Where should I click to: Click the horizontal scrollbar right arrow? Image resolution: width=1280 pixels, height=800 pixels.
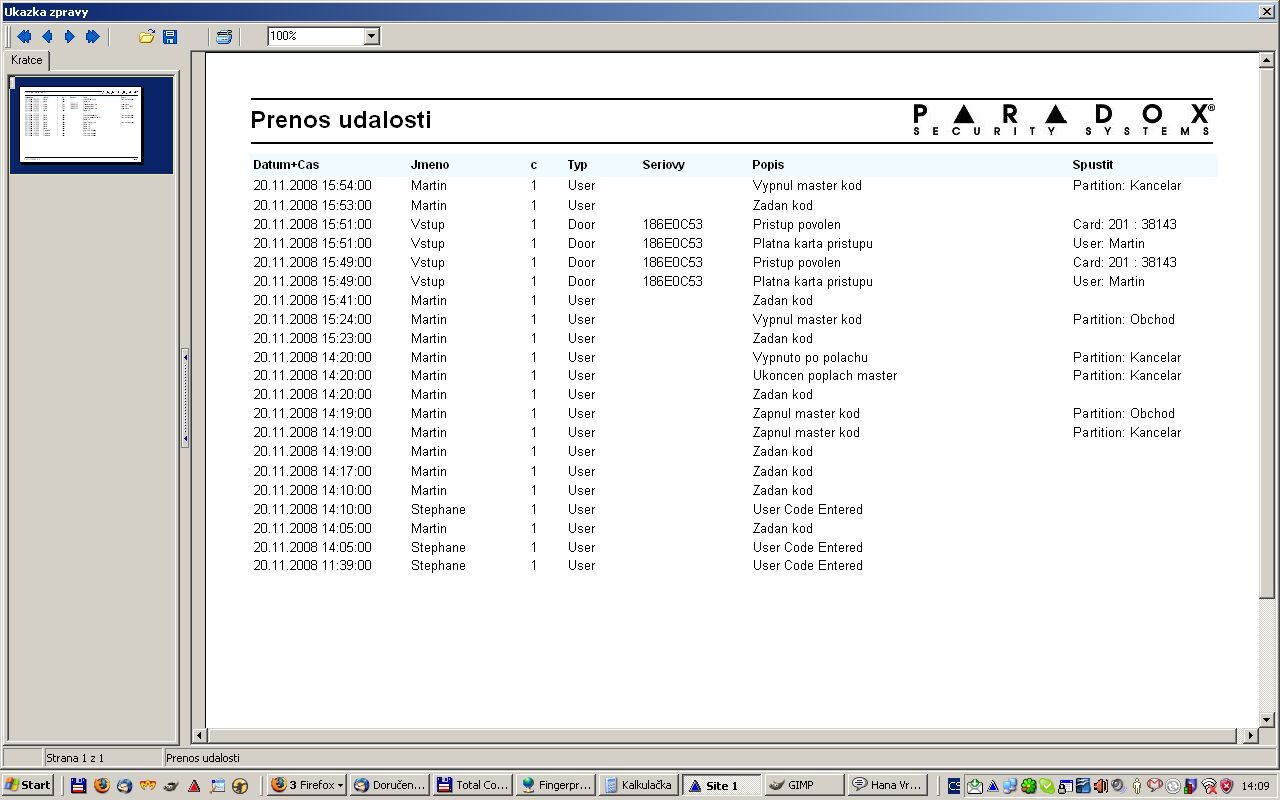click(1250, 735)
